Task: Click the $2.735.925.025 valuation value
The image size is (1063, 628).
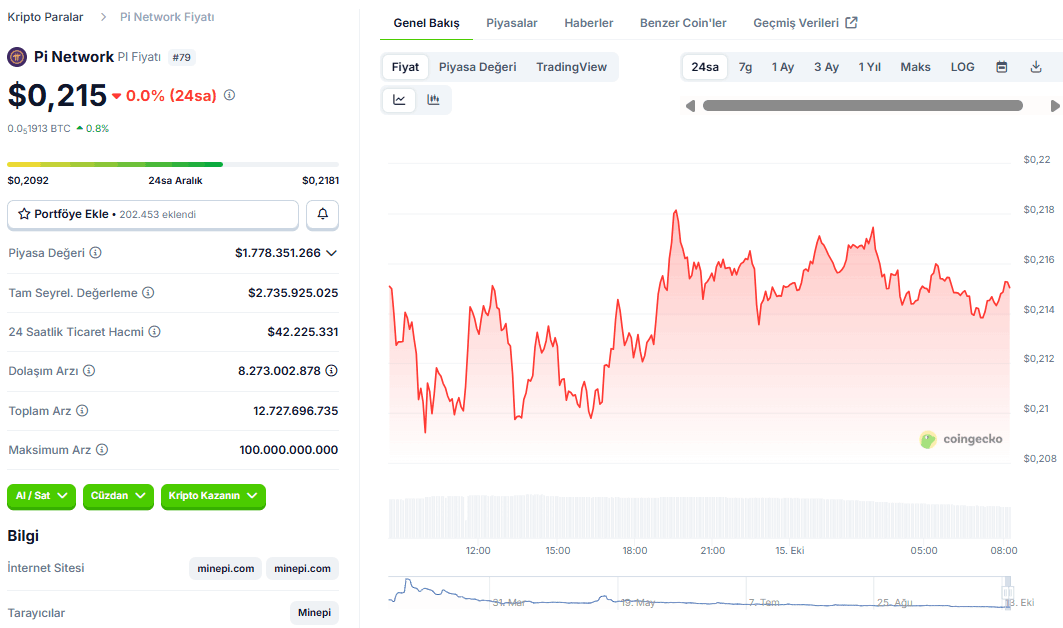Action: click(294, 292)
